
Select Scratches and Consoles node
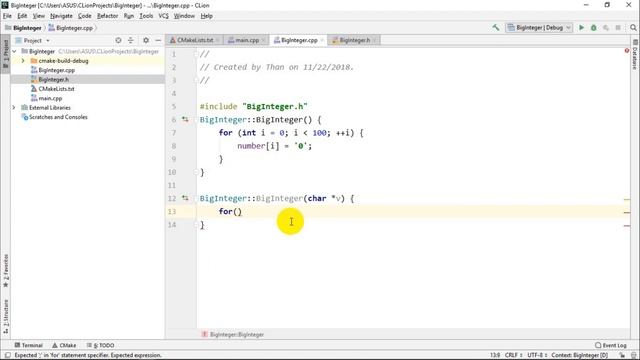click(x=58, y=117)
